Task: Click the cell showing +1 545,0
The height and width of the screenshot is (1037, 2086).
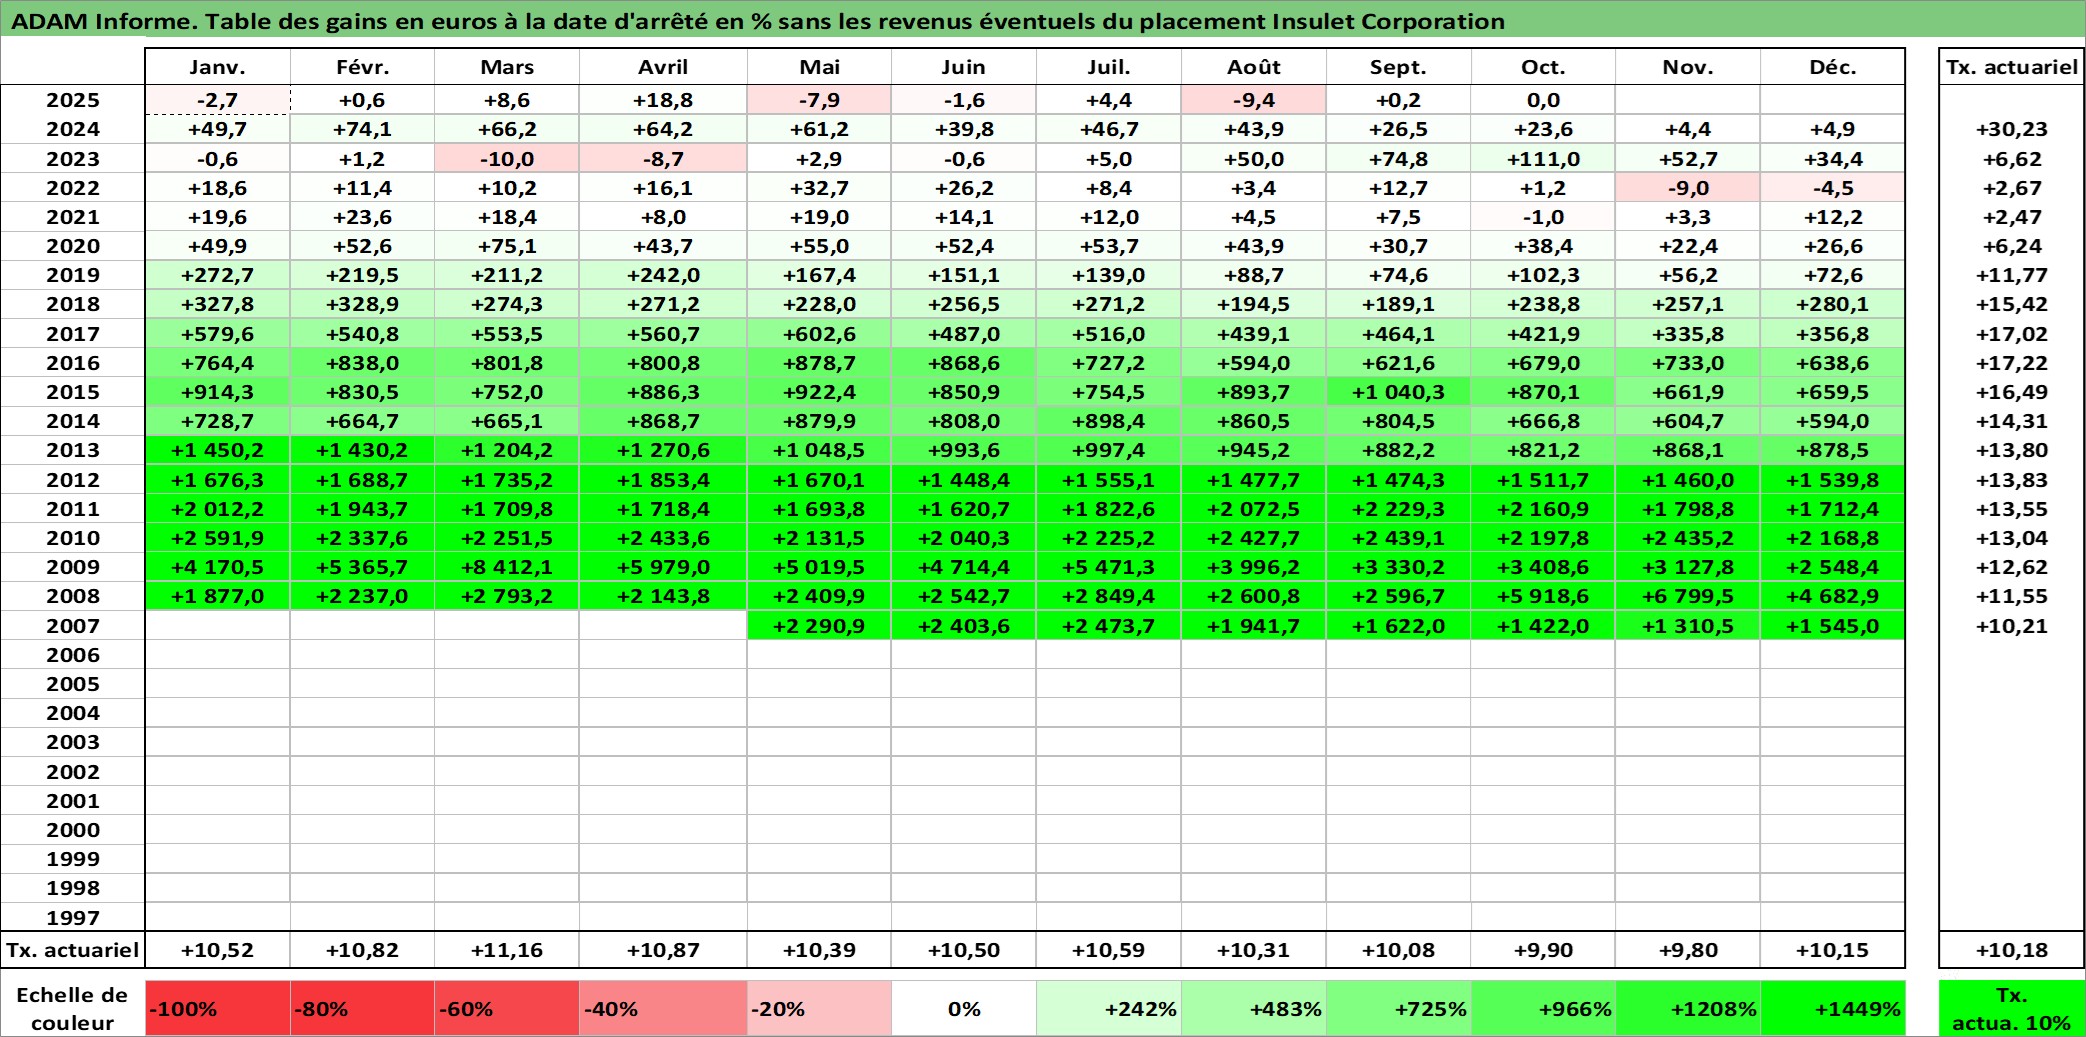Action: click(1833, 626)
